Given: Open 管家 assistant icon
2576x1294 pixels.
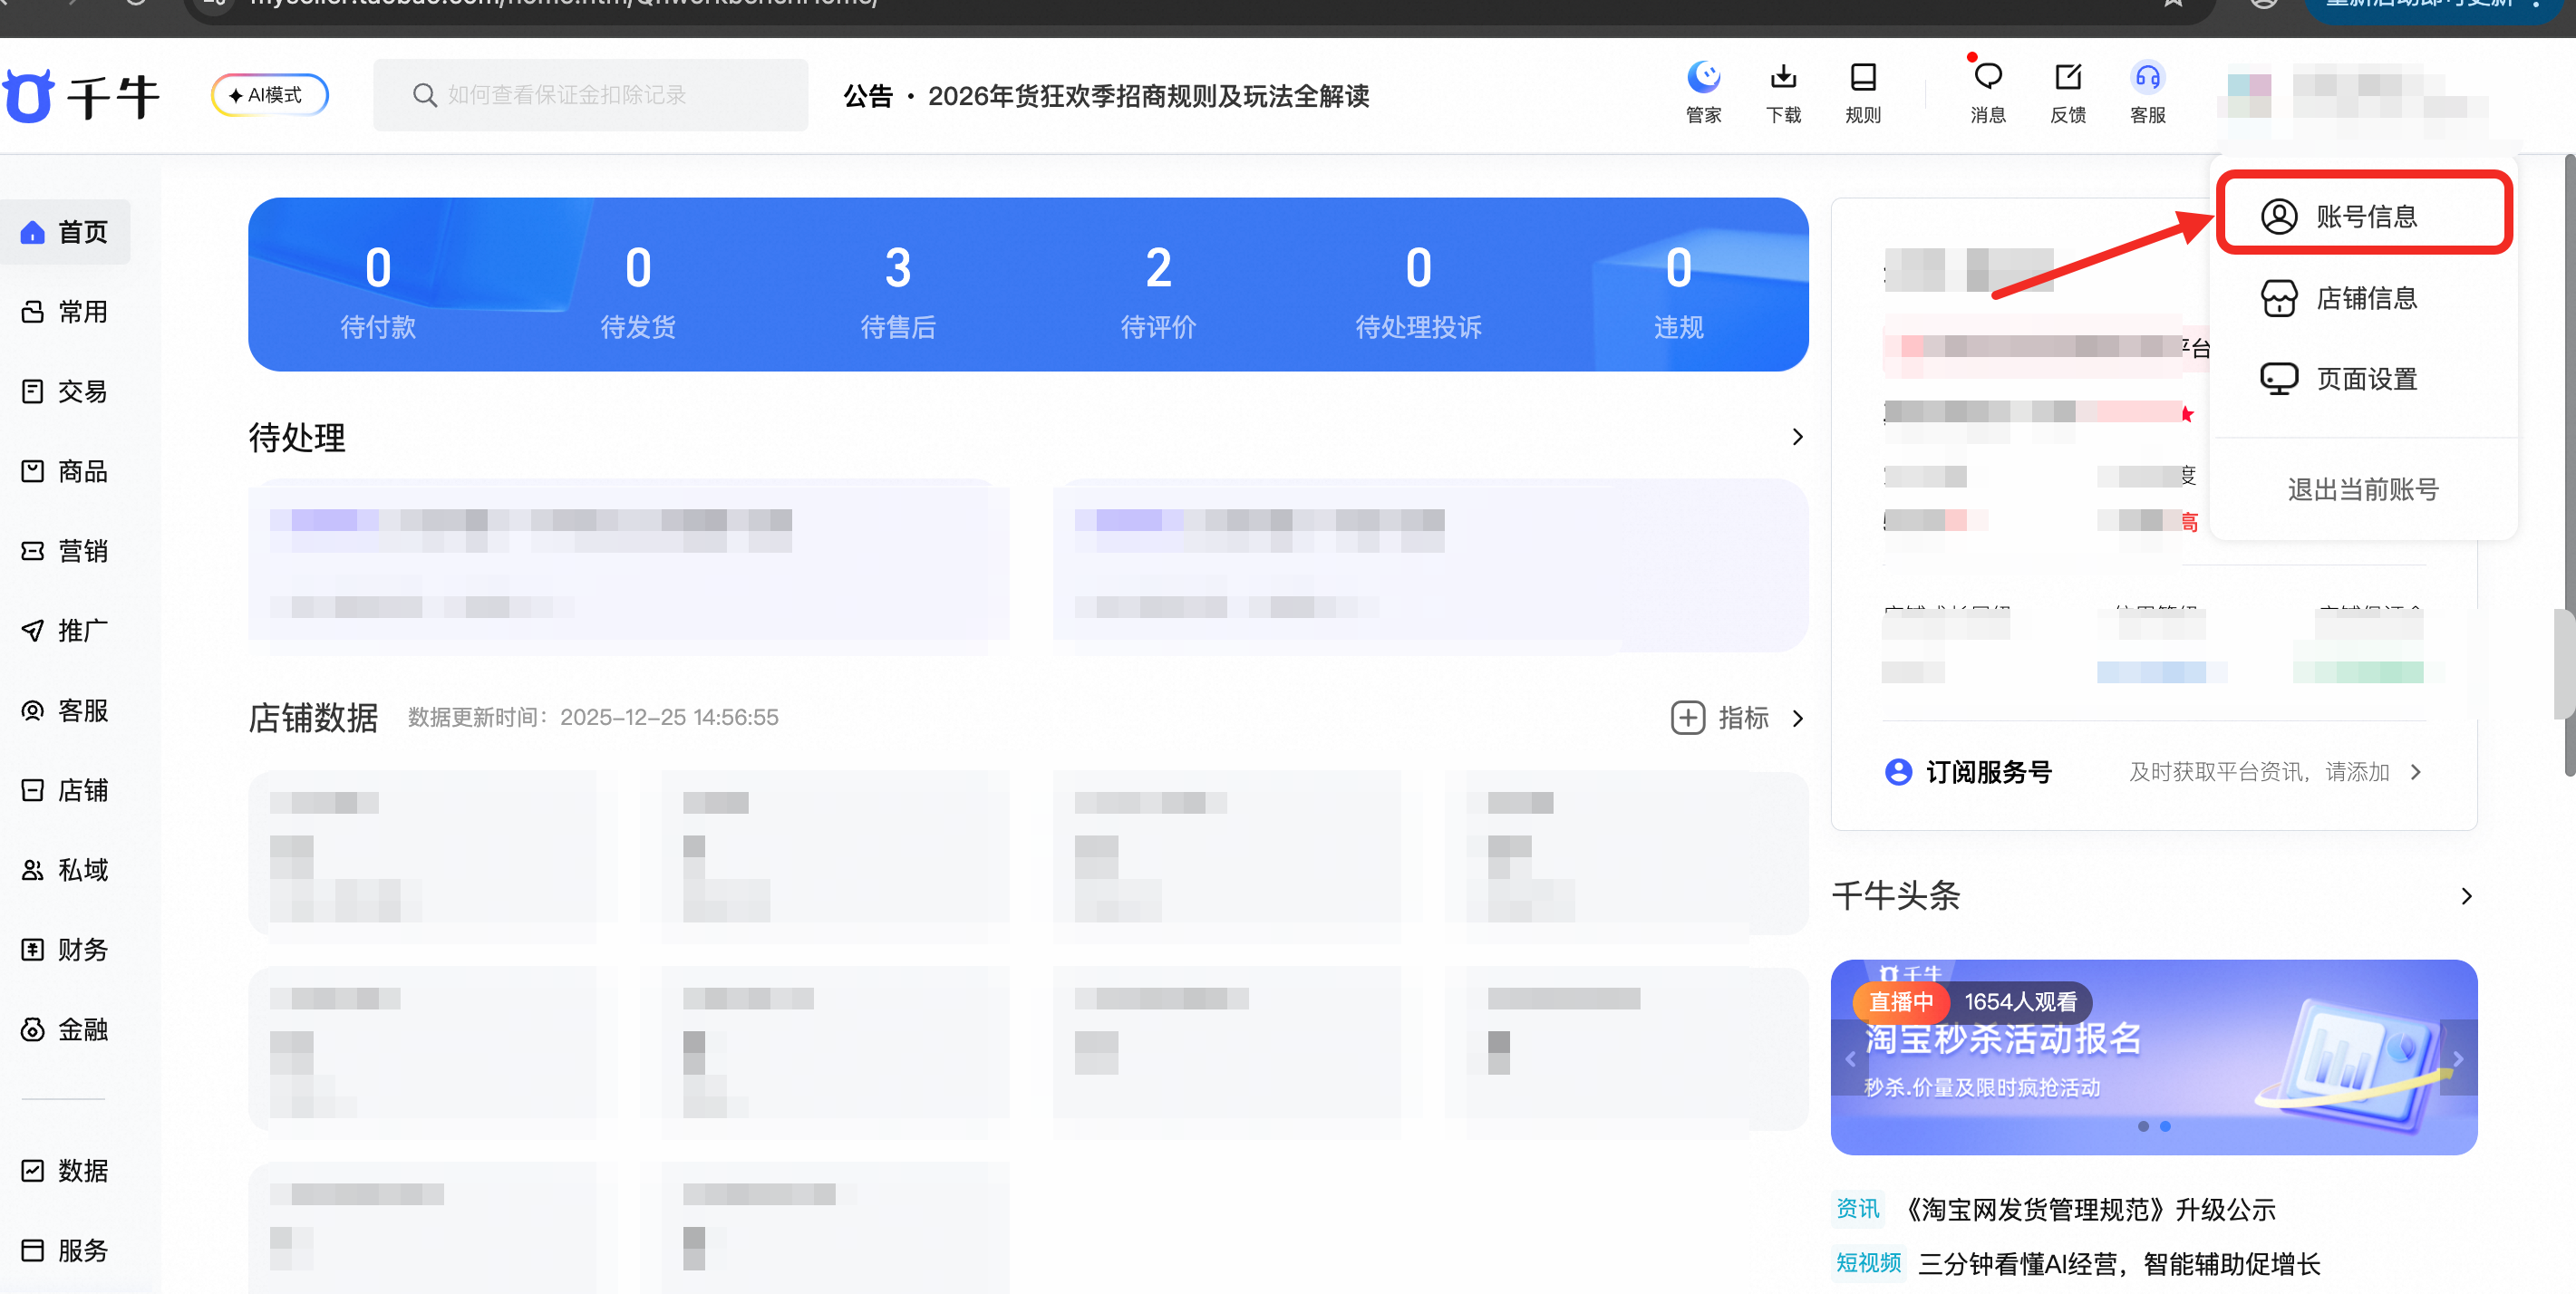Looking at the screenshot, I should (x=1703, y=92).
